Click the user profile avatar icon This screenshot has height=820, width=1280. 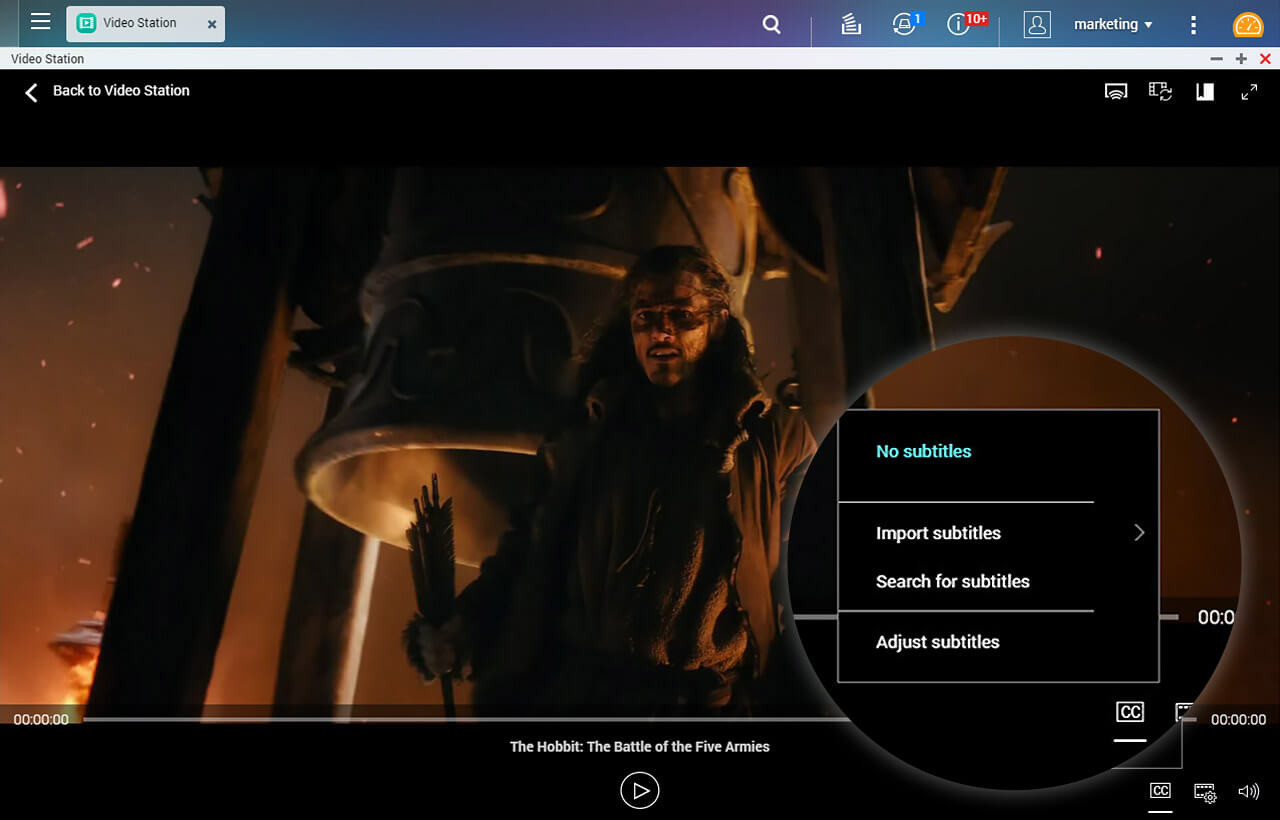(x=1037, y=24)
